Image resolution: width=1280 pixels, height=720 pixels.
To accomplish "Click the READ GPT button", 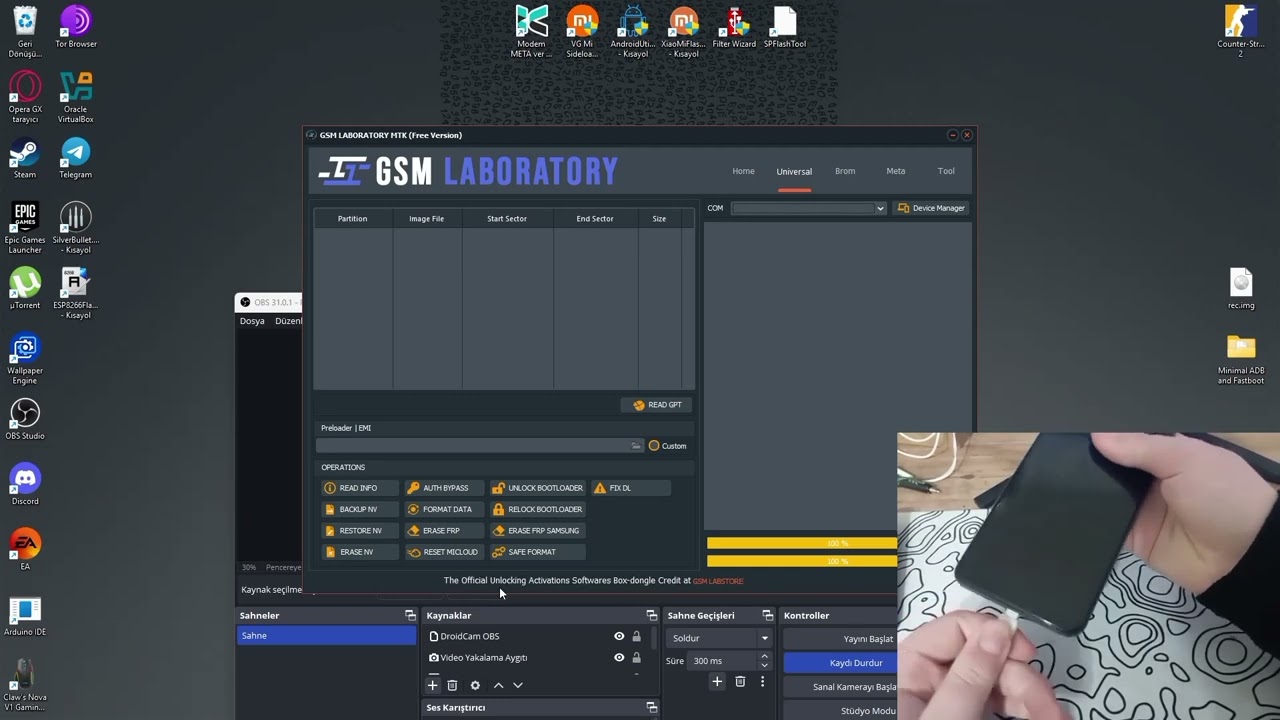I will pyautogui.click(x=657, y=405).
